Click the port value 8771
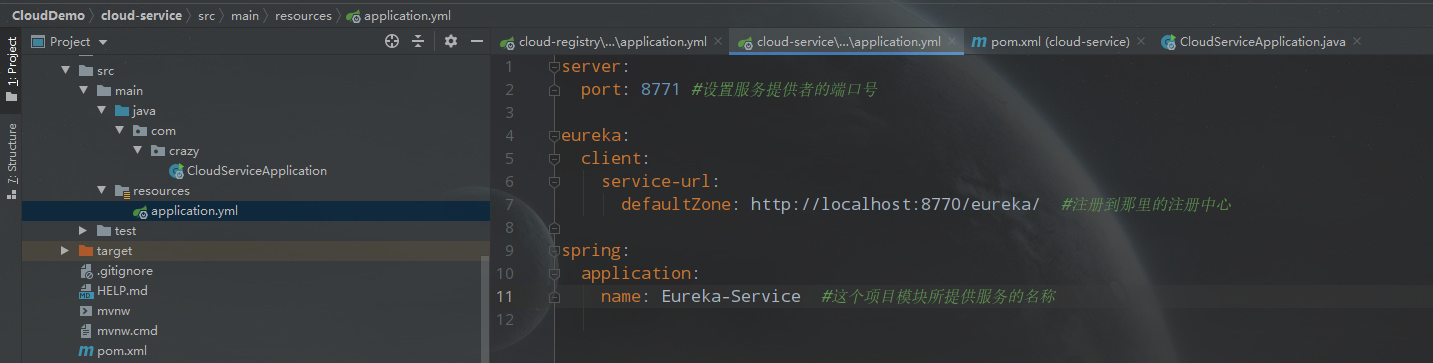Viewport: 1433px width, 363px height. [661, 89]
